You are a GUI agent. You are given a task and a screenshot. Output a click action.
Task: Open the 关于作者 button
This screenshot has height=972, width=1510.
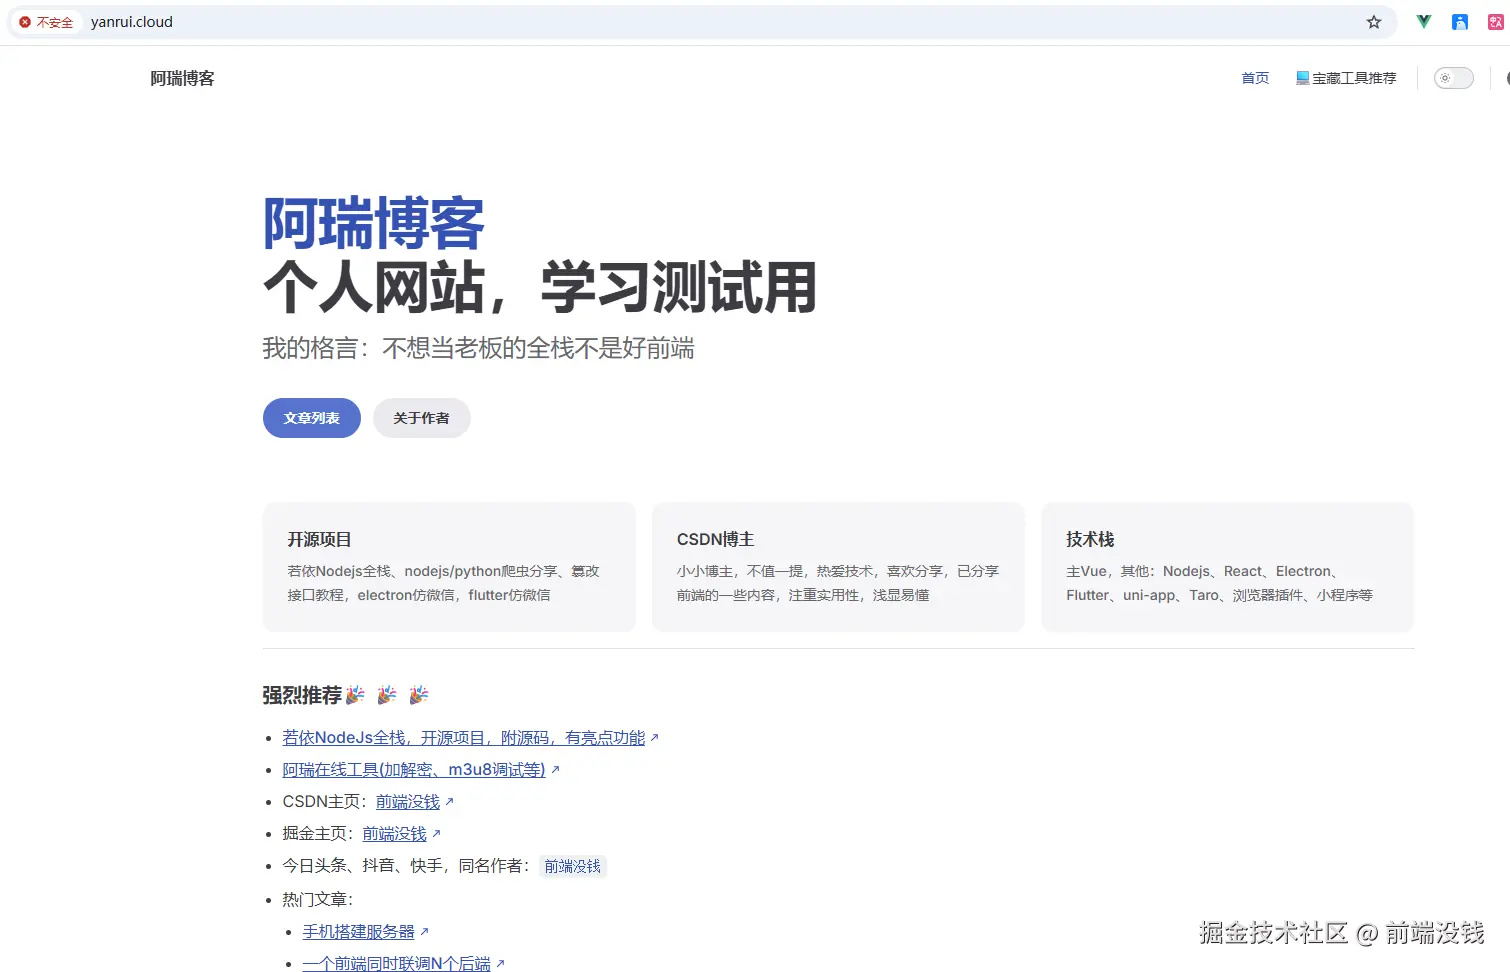[422, 418]
